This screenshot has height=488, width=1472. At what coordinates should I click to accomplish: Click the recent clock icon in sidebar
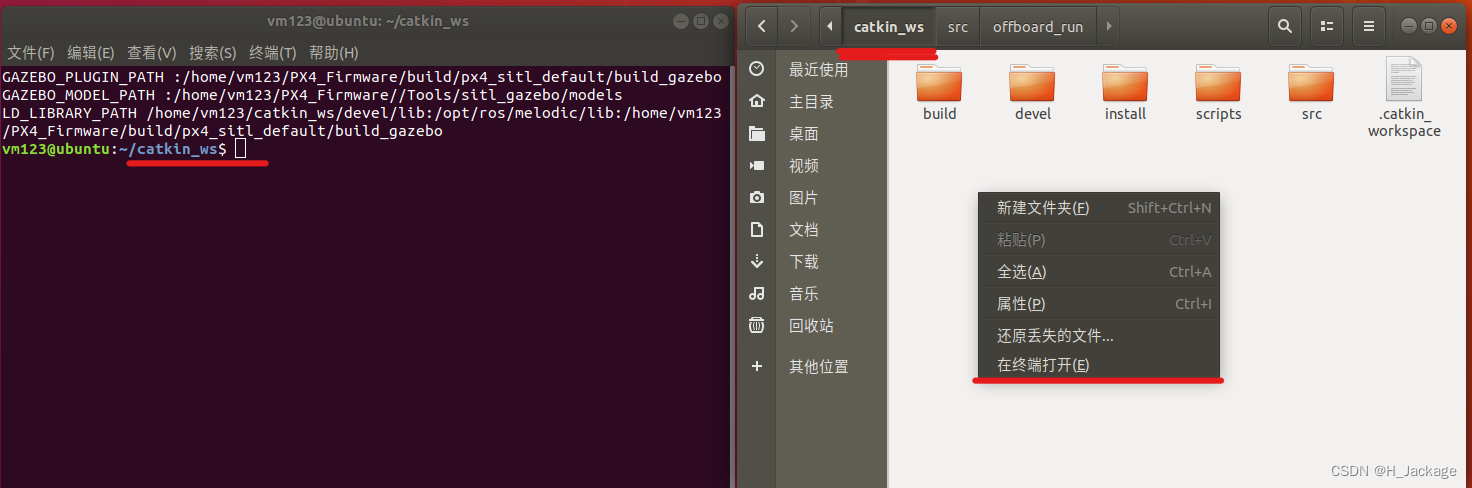757,69
